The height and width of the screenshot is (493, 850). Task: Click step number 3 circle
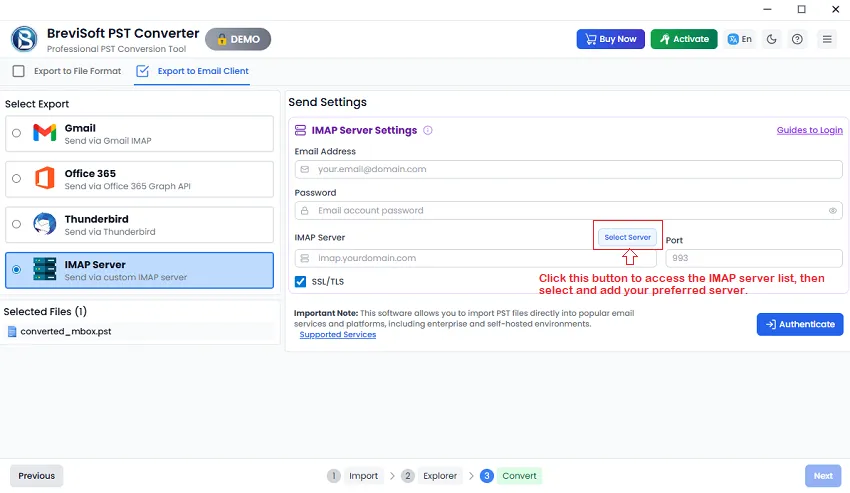pyautogui.click(x=487, y=476)
